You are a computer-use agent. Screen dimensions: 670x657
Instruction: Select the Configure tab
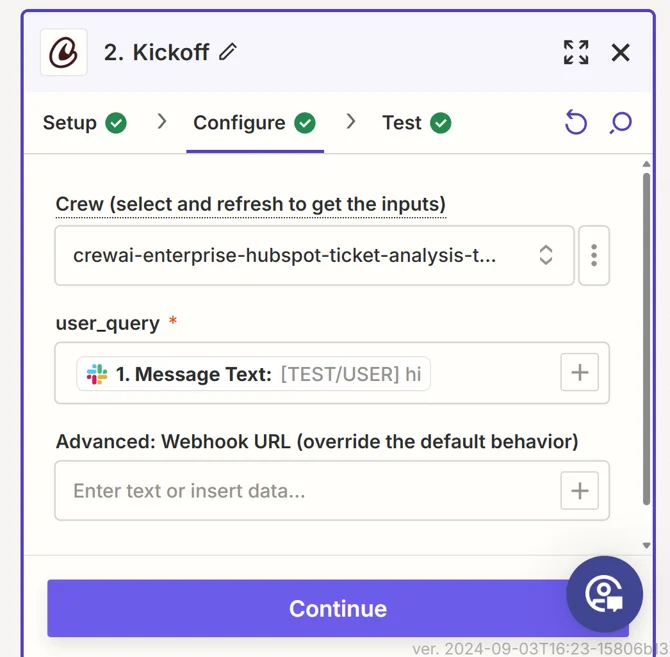(x=254, y=123)
